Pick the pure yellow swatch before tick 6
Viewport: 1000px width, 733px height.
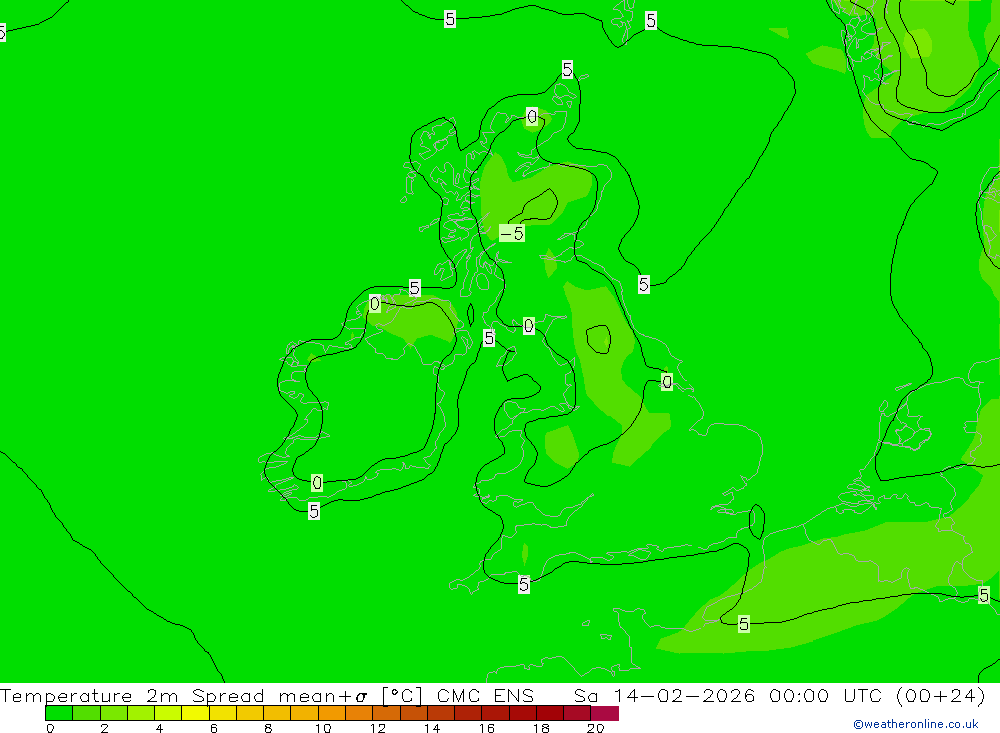click(195, 713)
